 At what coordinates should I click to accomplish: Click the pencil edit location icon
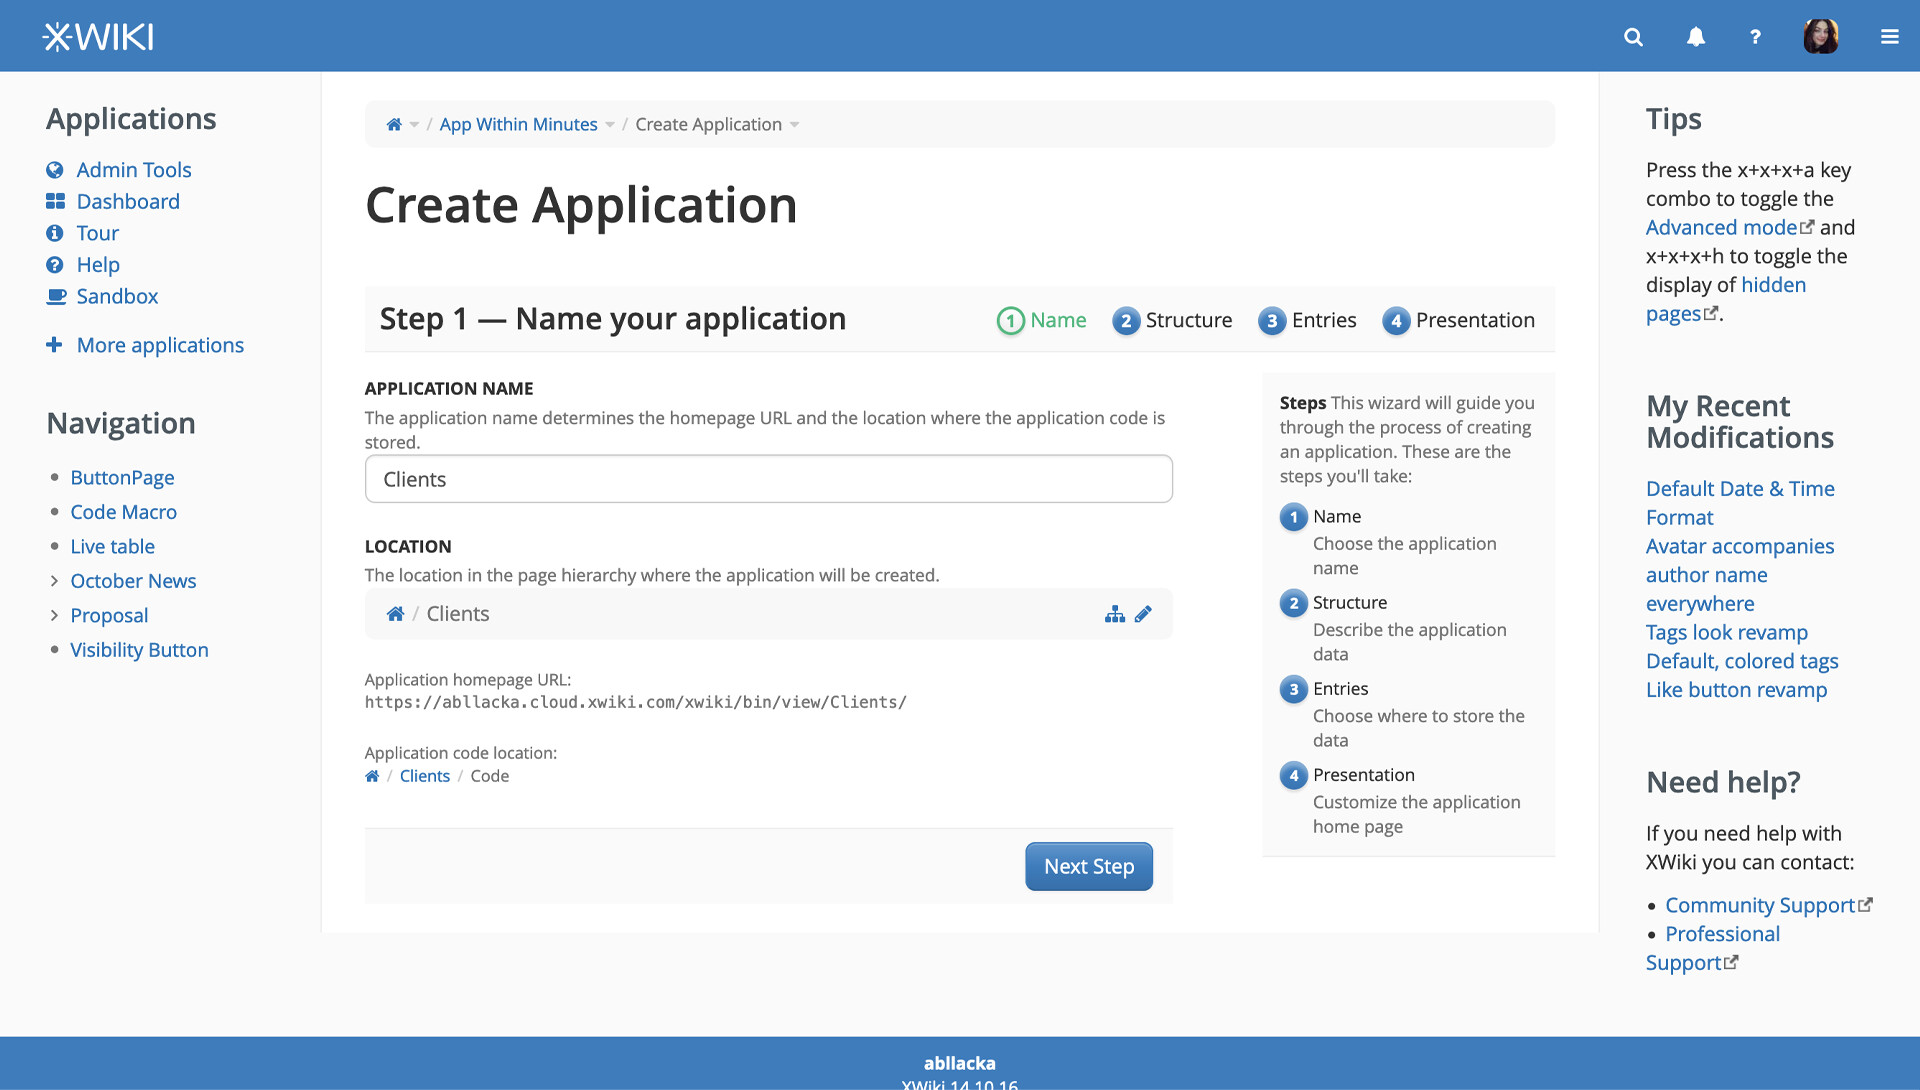tap(1143, 614)
